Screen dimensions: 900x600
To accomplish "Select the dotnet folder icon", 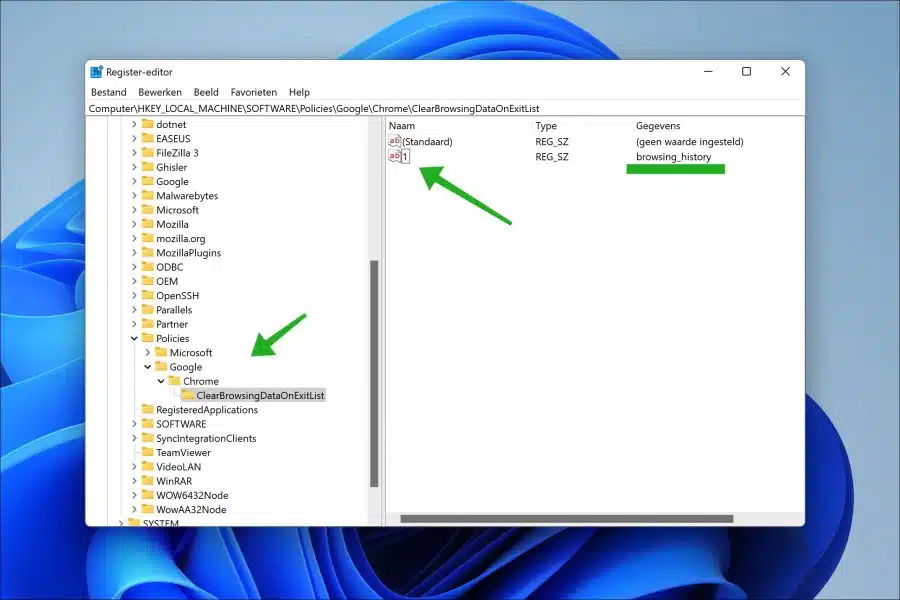I will pos(148,124).
